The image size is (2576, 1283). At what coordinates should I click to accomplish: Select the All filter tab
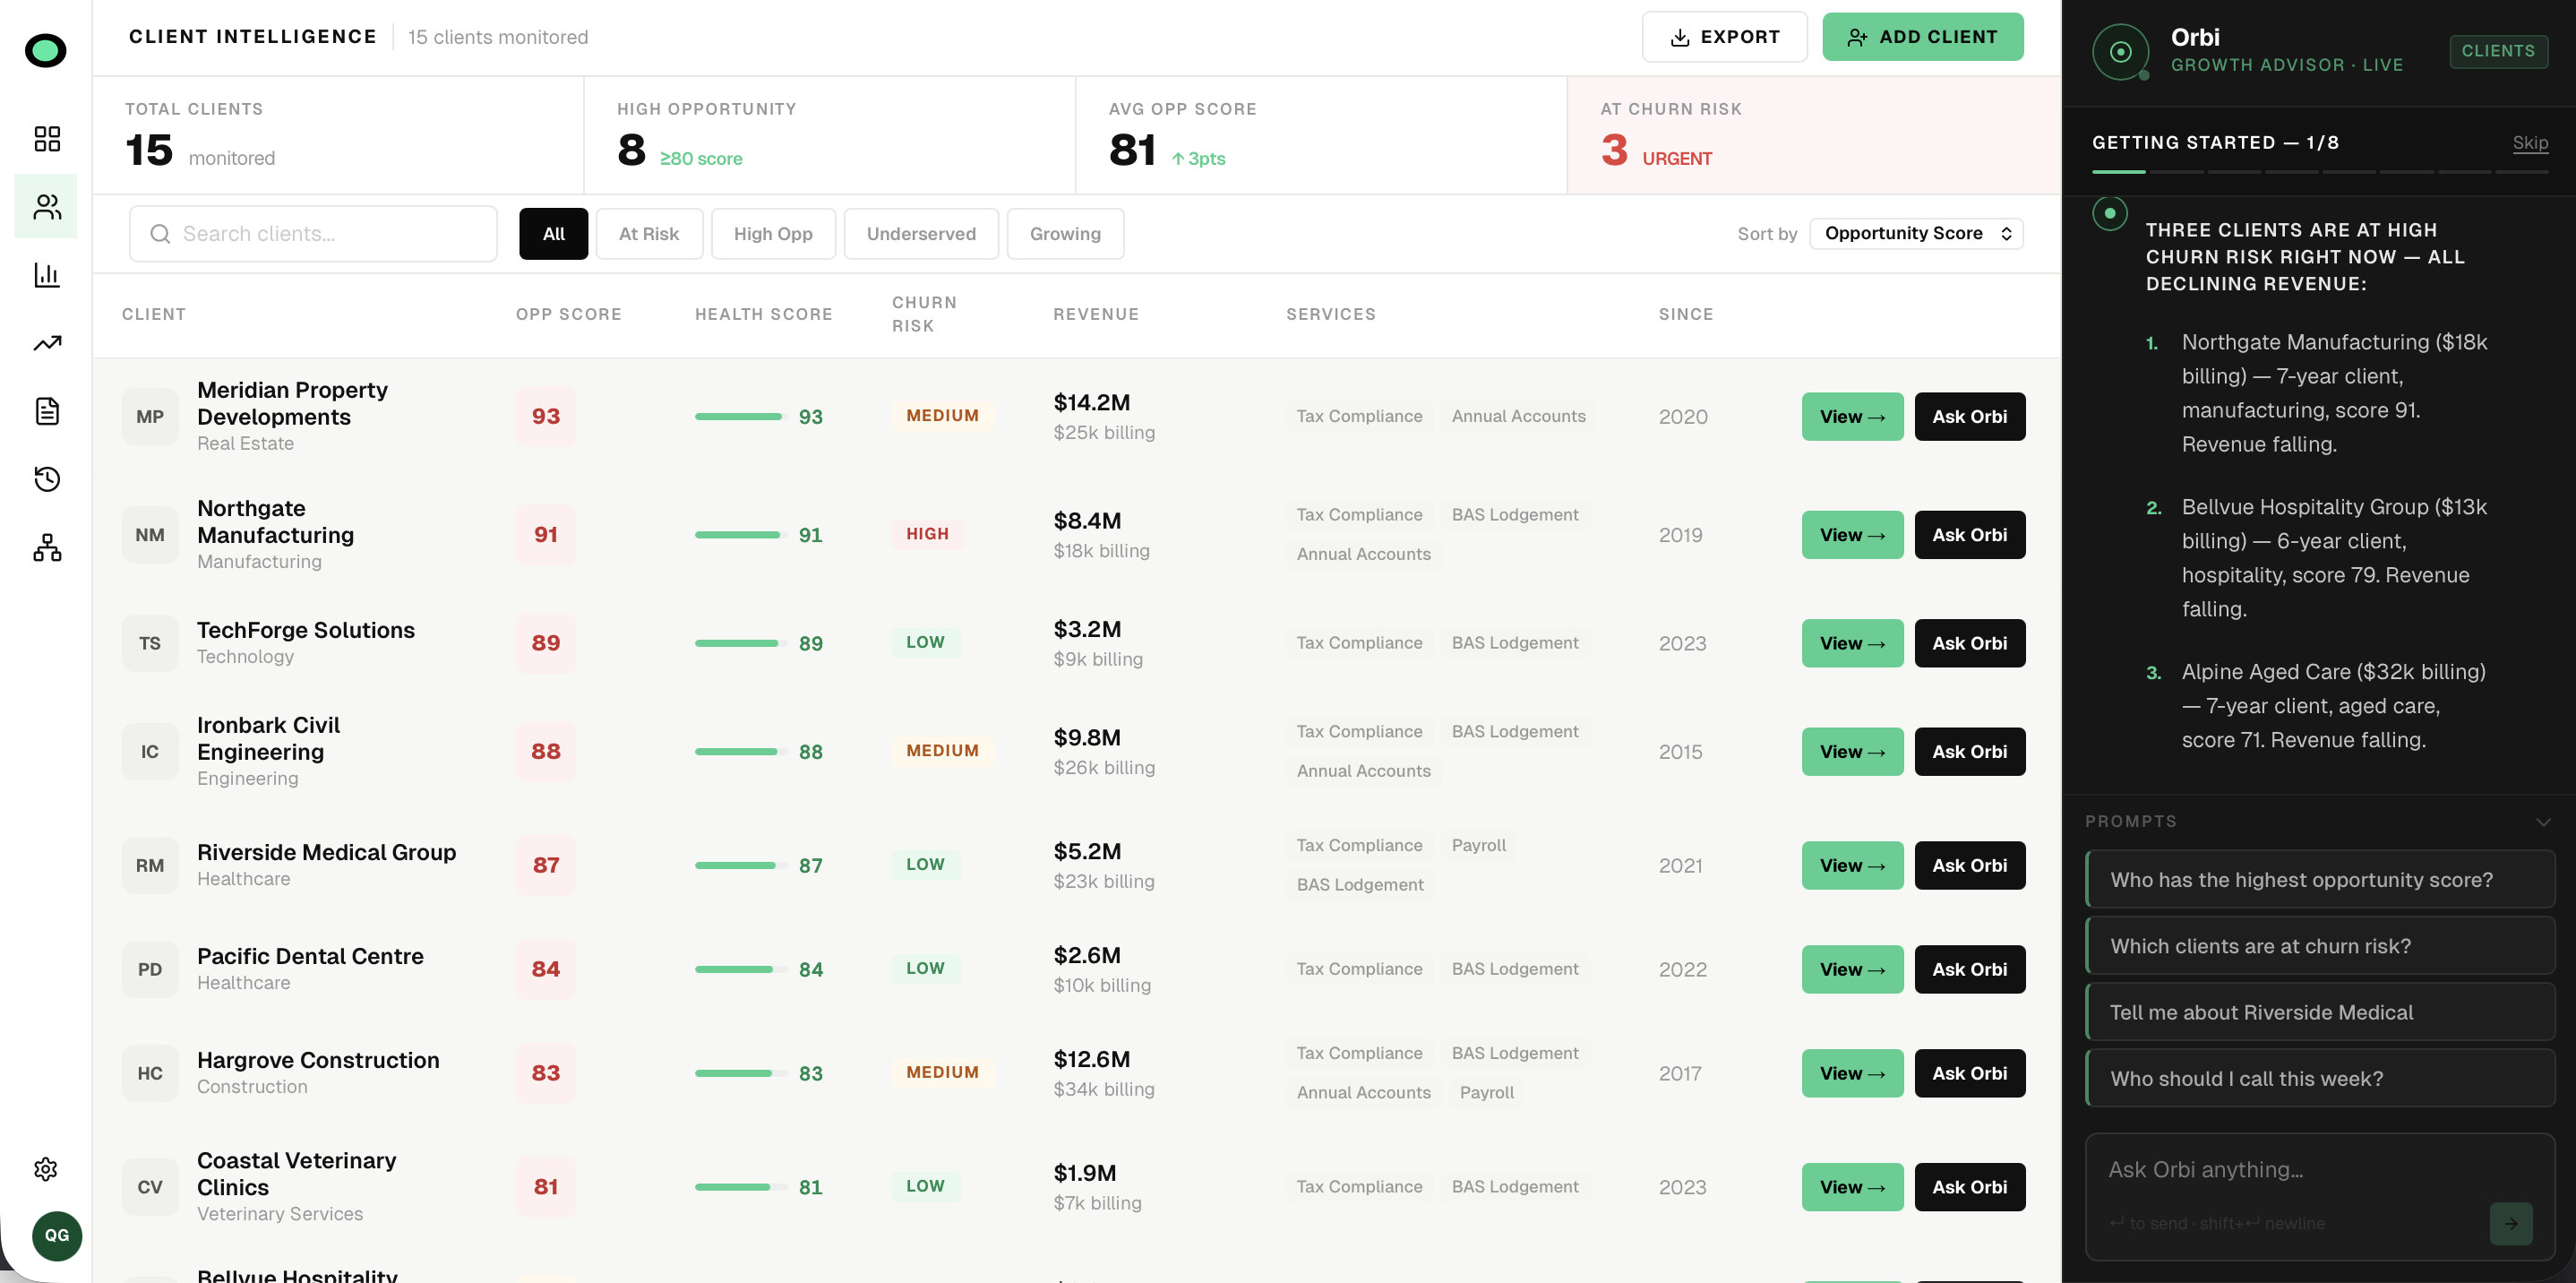coord(553,234)
